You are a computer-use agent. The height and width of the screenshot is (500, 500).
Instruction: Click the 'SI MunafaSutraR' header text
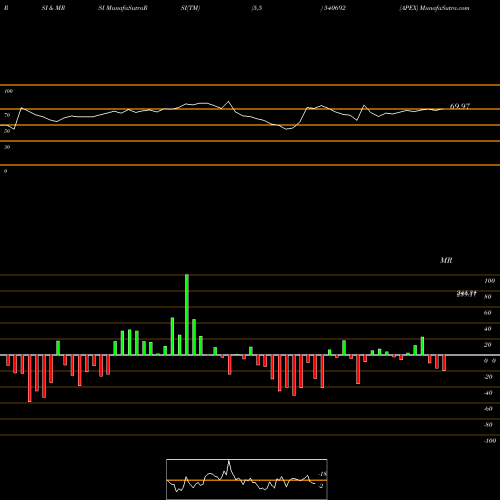point(123,8)
